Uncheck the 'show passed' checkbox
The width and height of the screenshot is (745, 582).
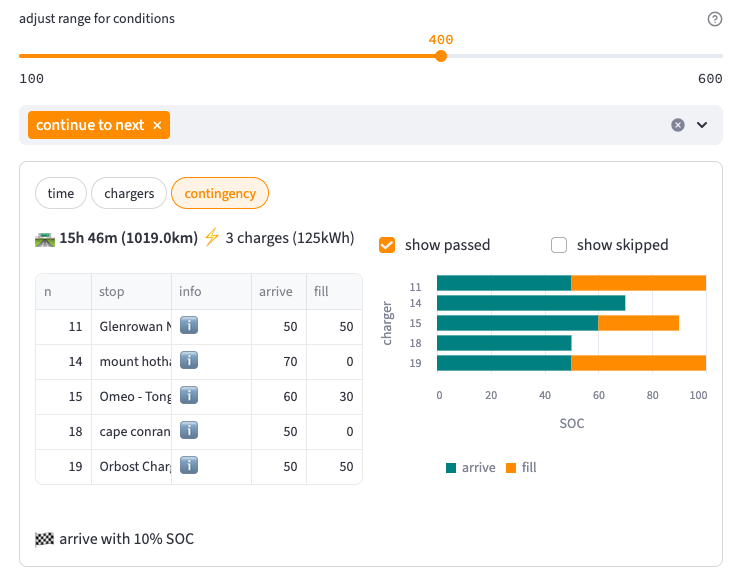[x=388, y=245]
